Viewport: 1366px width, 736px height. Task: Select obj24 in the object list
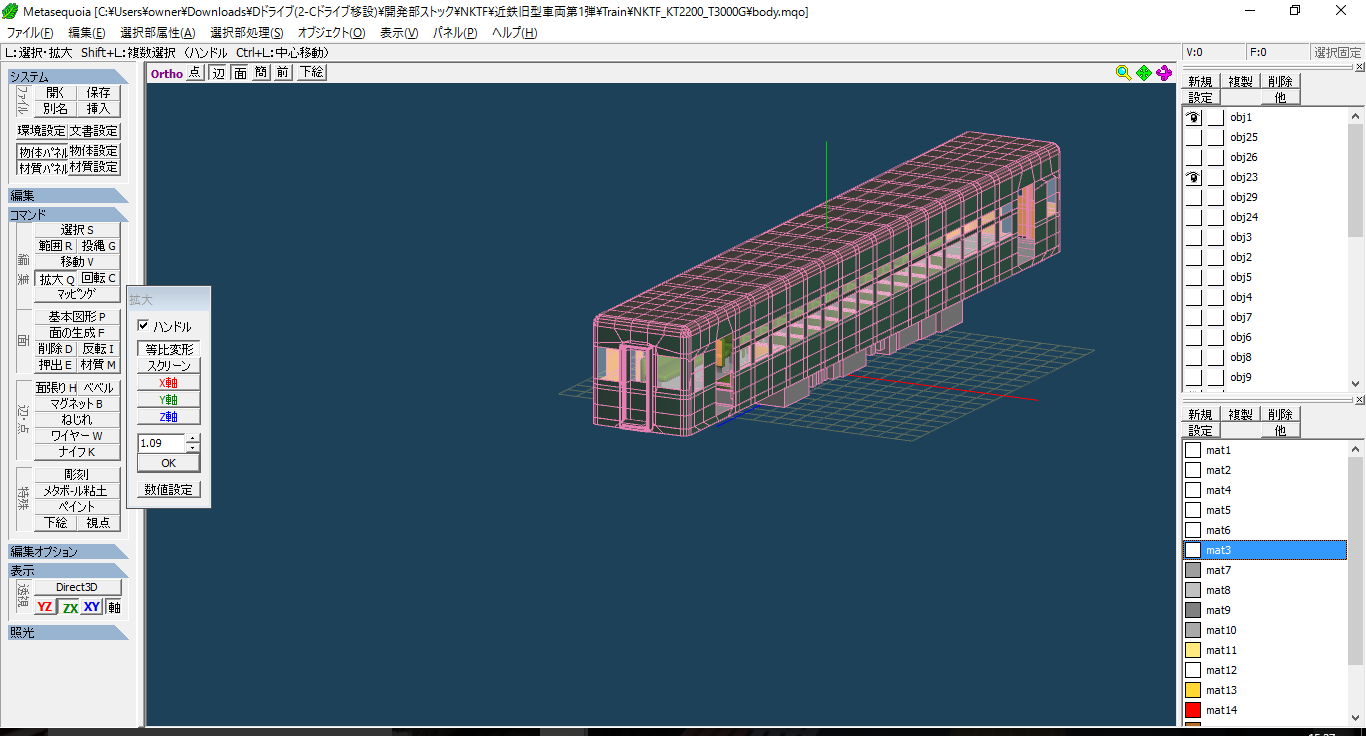(x=1243, y=217)
